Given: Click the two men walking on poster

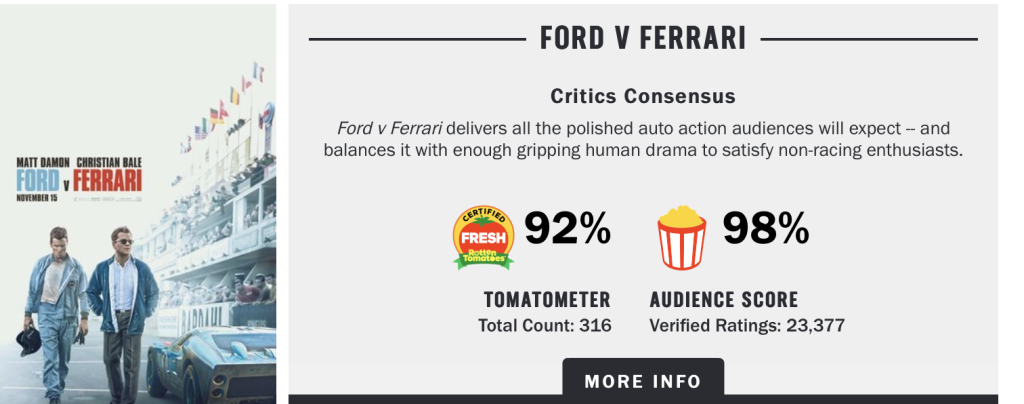Looking at the screenshot, I should click(x=88, y=300).
